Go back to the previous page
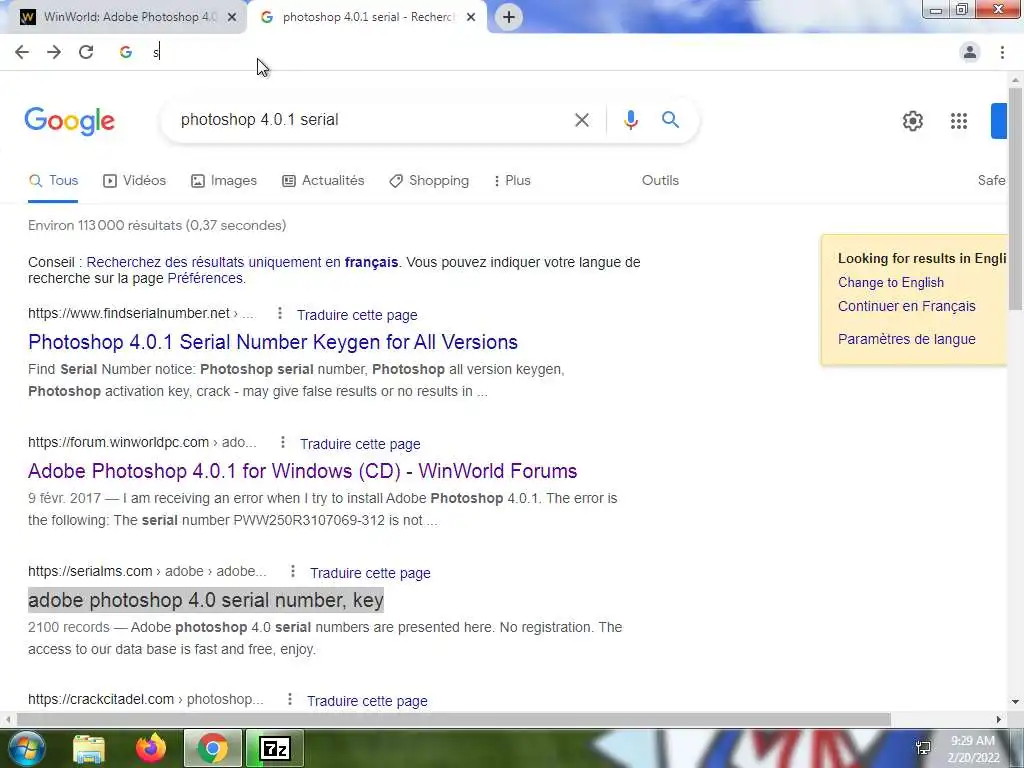Viewport: 1024px width, 768px height. [x=22, y=52]
